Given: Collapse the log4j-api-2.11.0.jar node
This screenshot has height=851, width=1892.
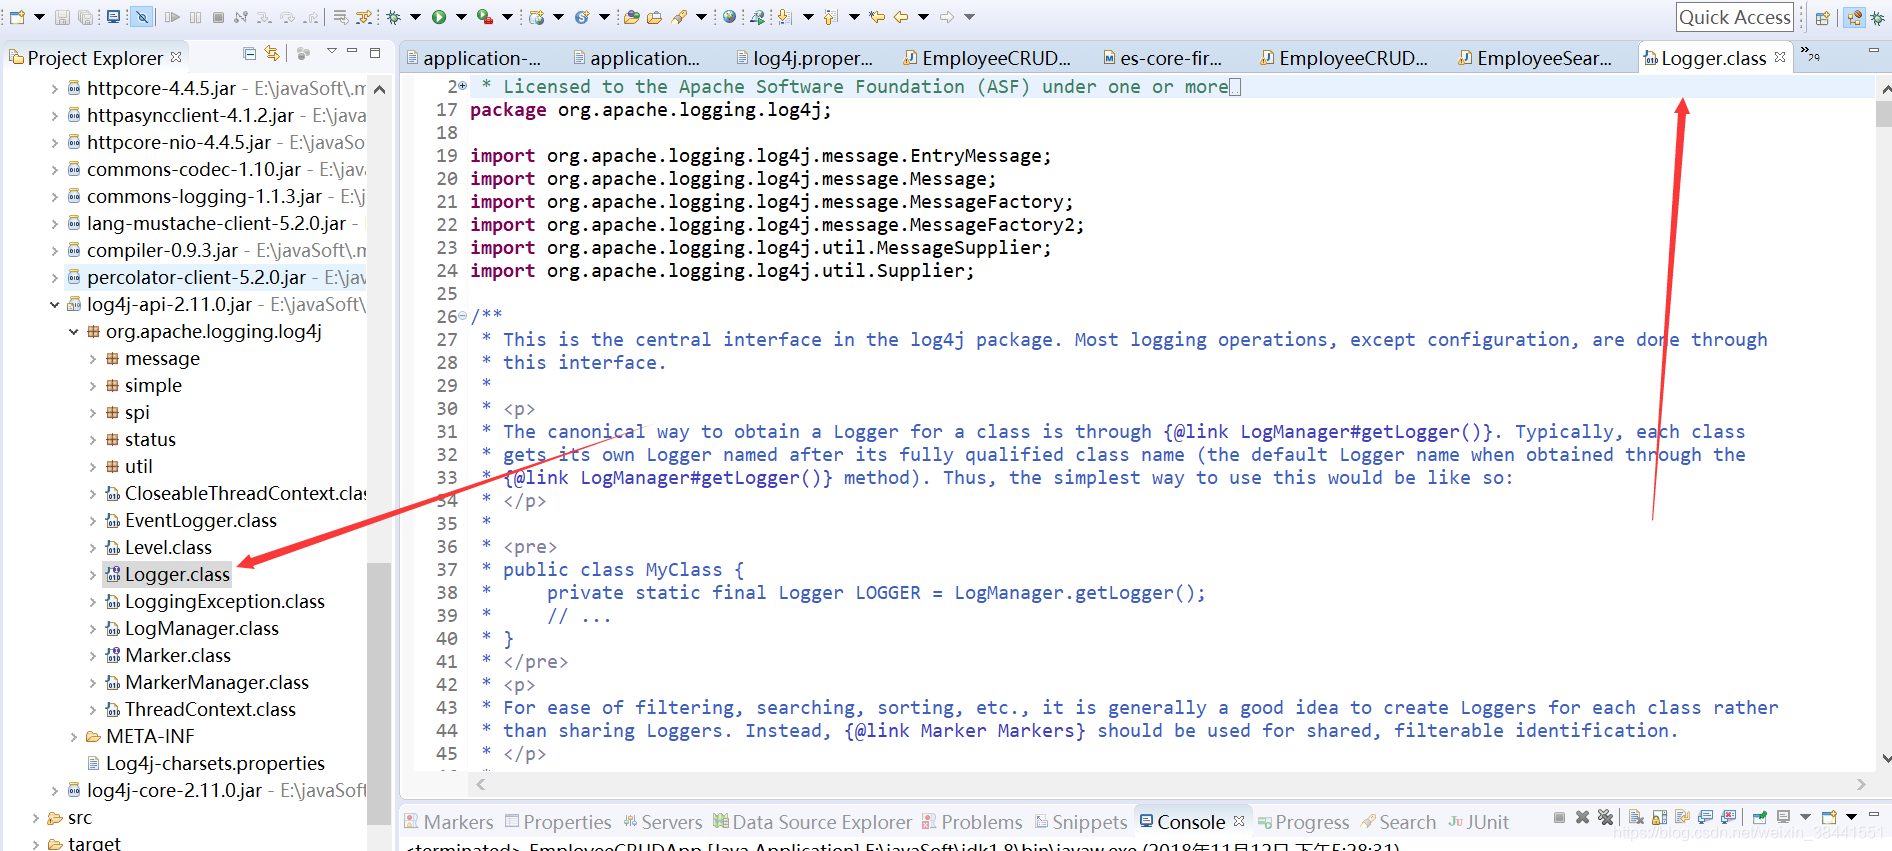Looking at the screenshot, I should 55,304.
